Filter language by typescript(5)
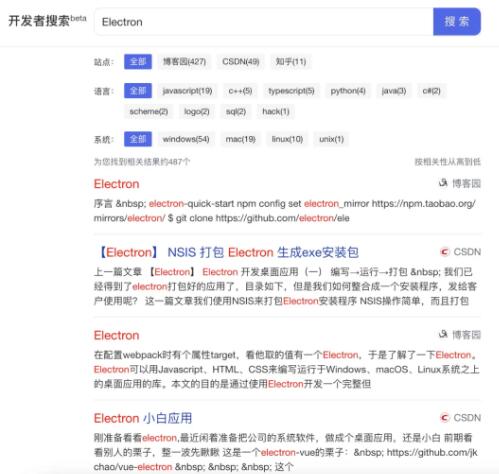This screenshot has width=499, height=474. tap(291, 91)
